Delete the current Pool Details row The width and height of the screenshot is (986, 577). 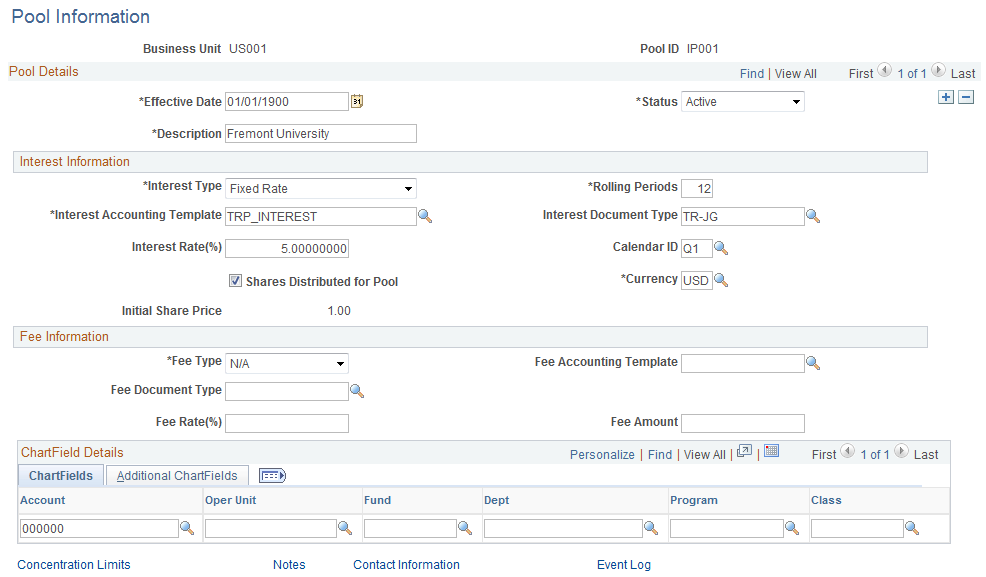pyautogui.click(x=966, y=97)
